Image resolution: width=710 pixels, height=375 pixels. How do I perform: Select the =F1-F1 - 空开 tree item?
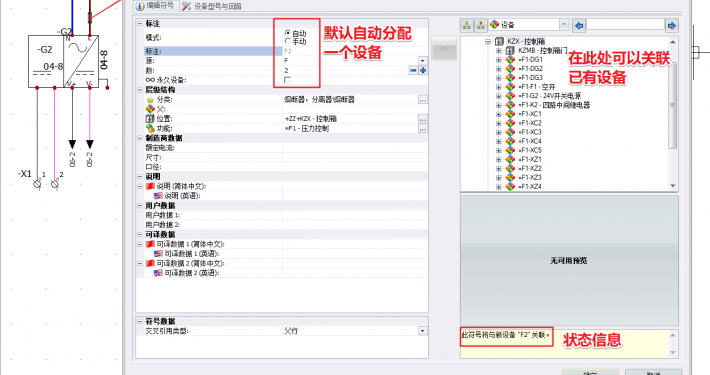537,87
